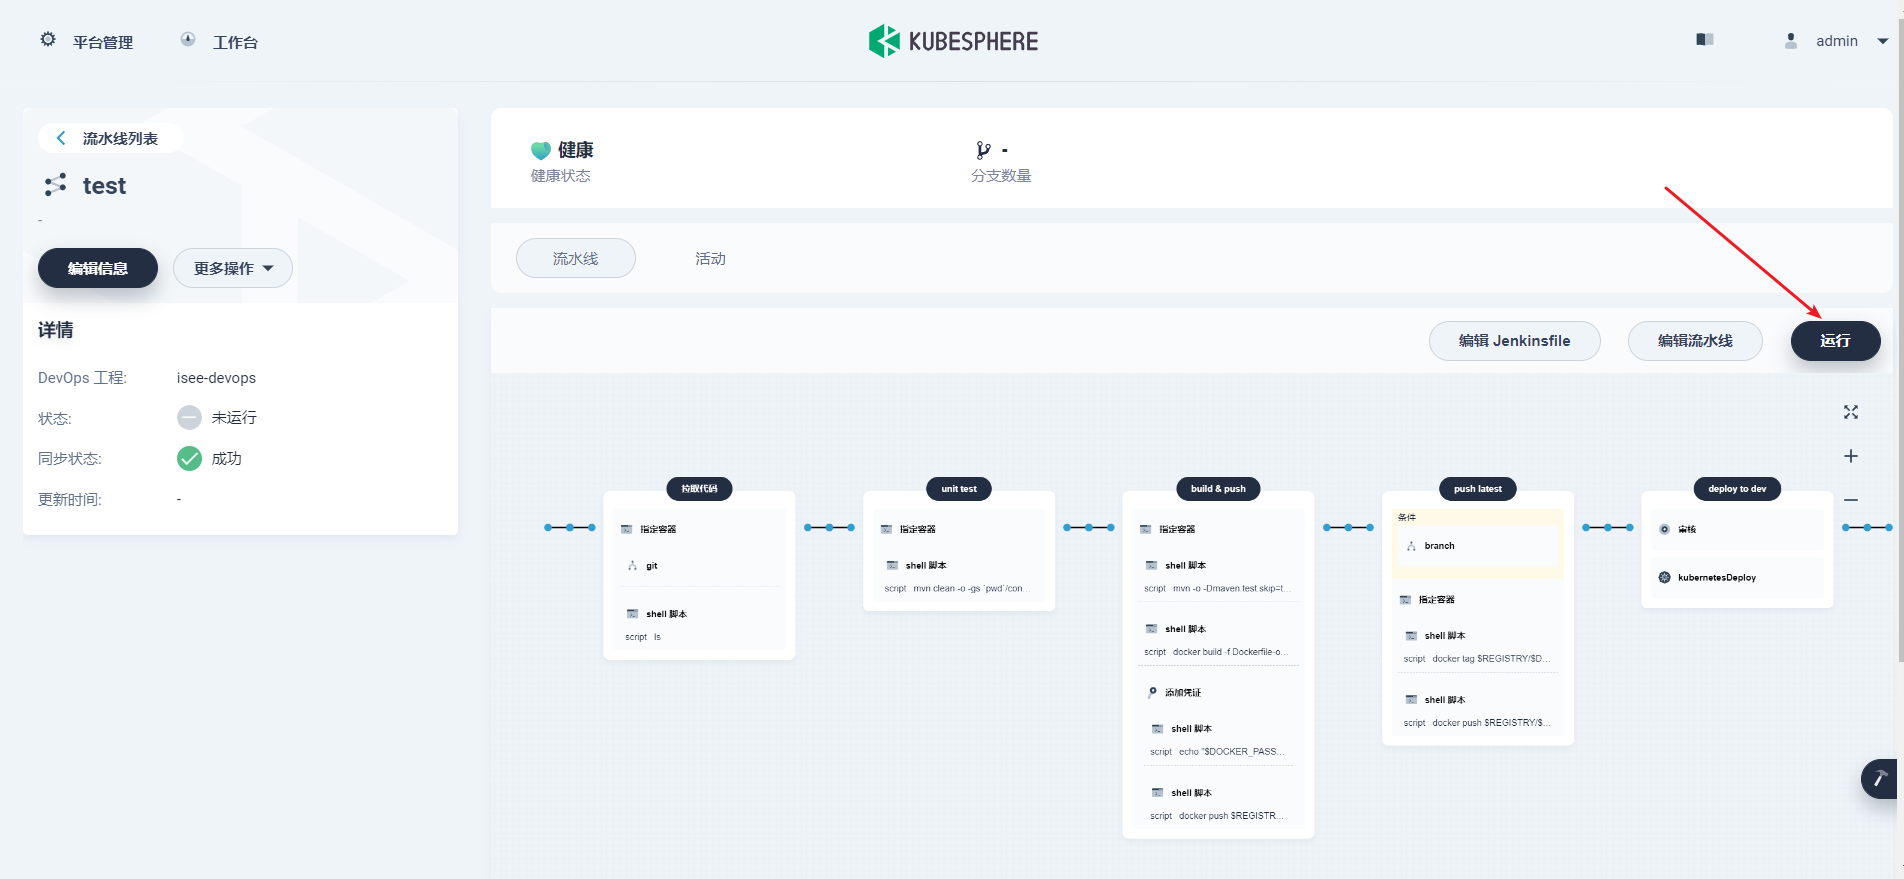The height and width of the screenshot is (879, 1904).
Task: Click the docker tag script step
Action: click(1478, 647)
